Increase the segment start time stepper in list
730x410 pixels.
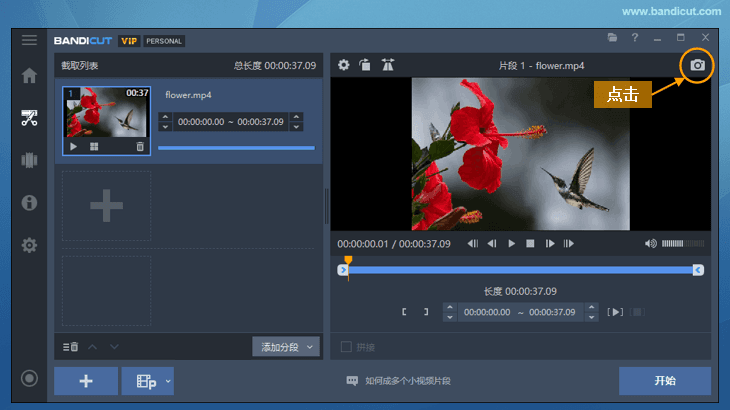point(165,117)
